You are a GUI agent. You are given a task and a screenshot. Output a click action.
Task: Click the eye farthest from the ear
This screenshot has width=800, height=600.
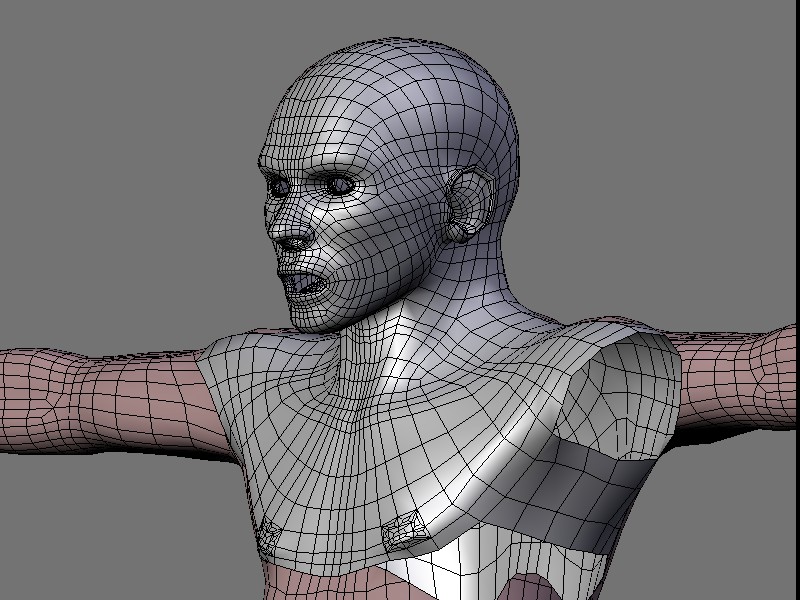pos(278,188)
